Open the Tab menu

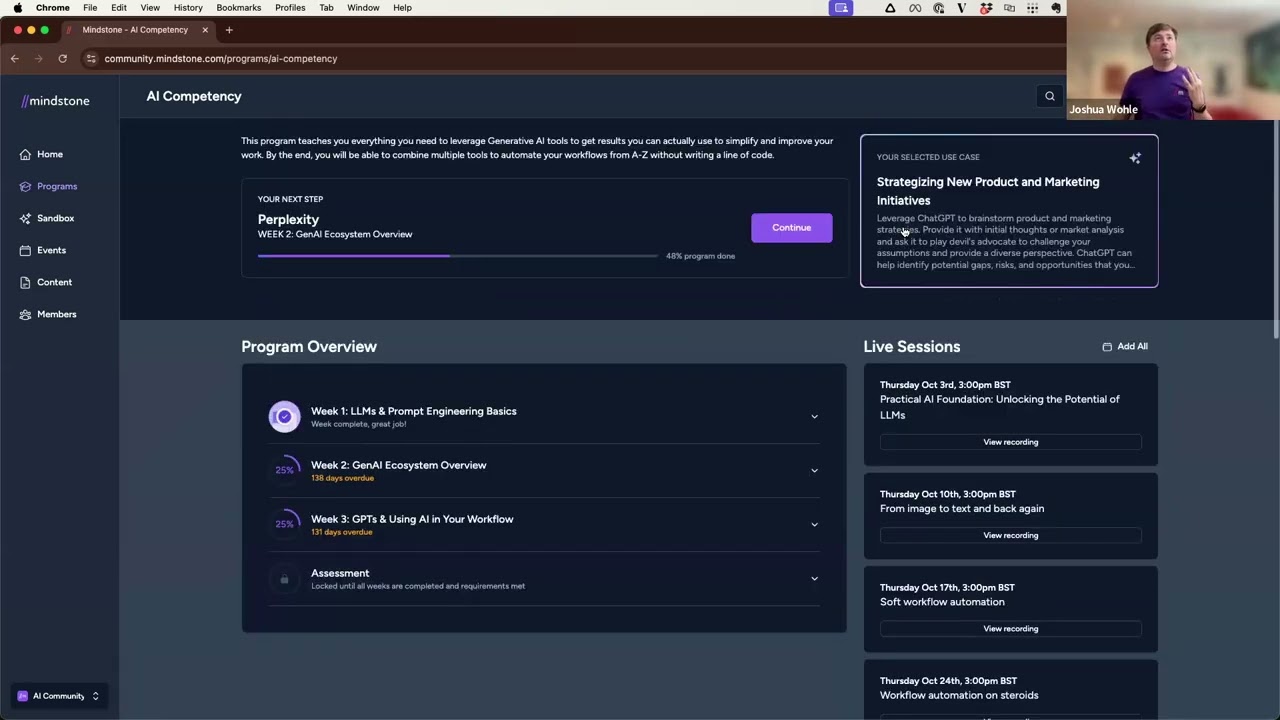coord(326,7)
